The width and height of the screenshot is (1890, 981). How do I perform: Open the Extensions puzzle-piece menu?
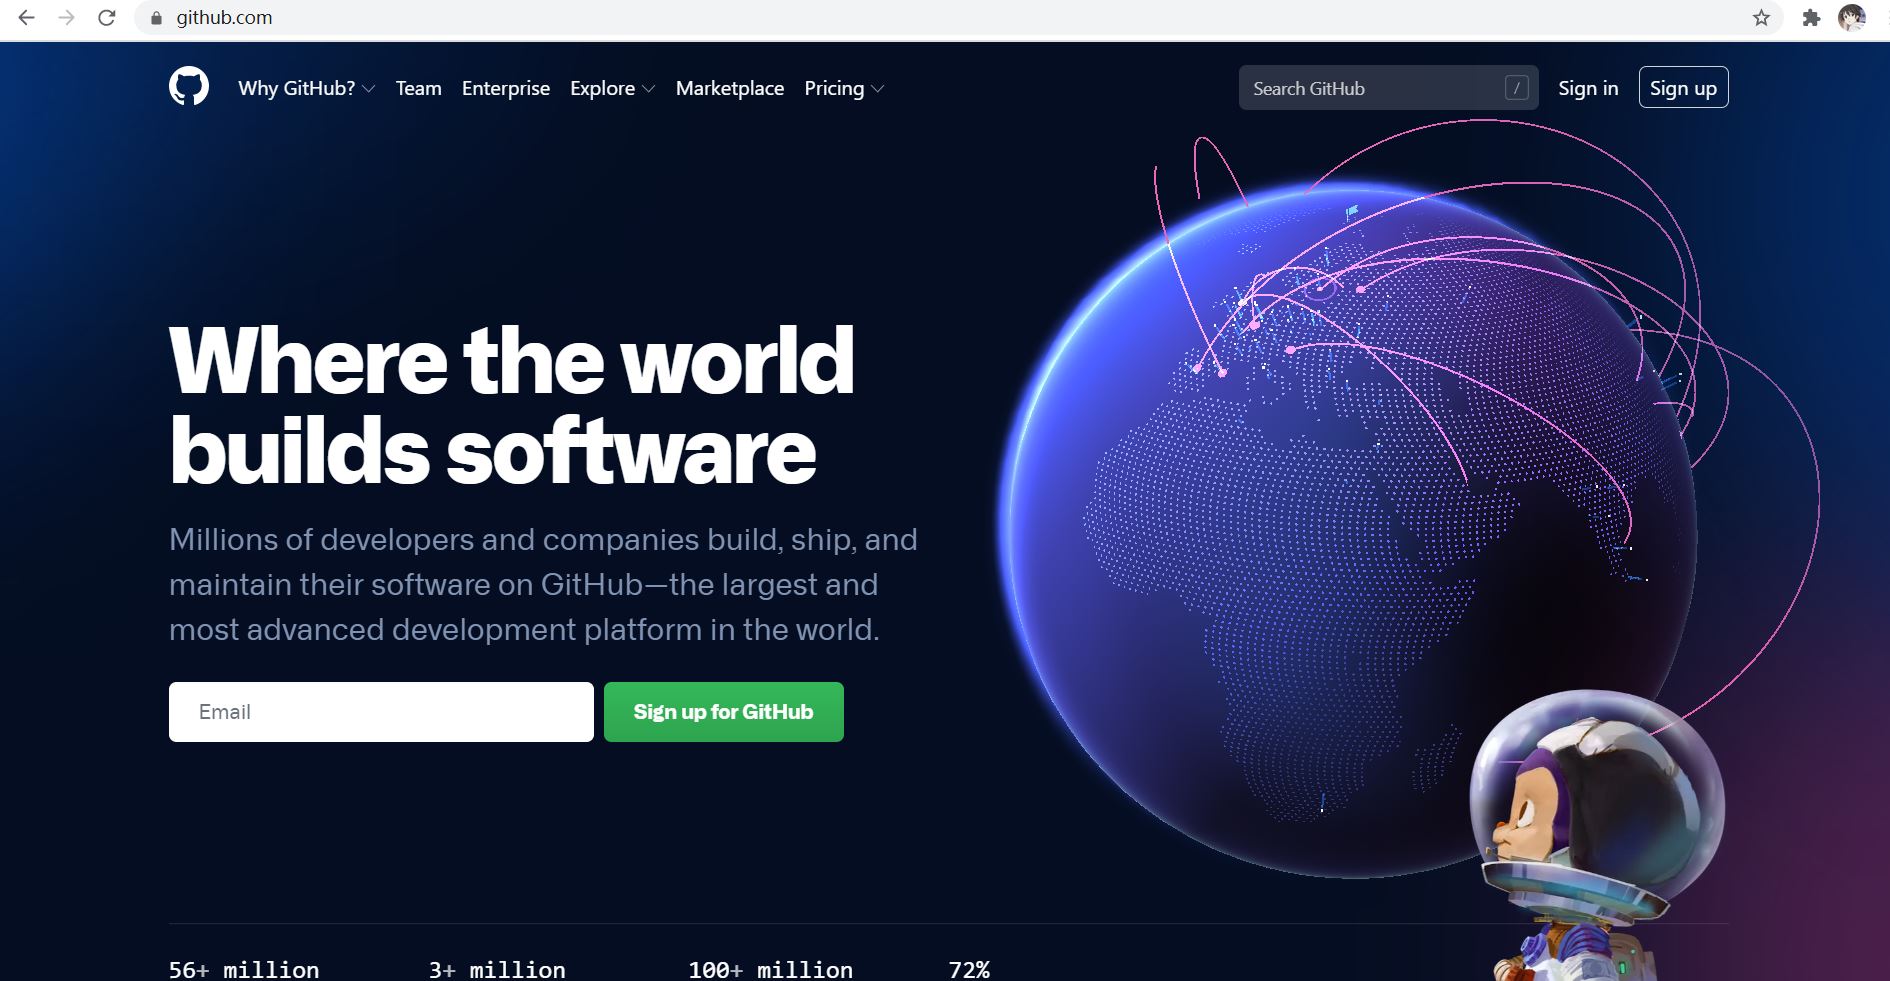pyautogui.click(x=1811, y=18)
